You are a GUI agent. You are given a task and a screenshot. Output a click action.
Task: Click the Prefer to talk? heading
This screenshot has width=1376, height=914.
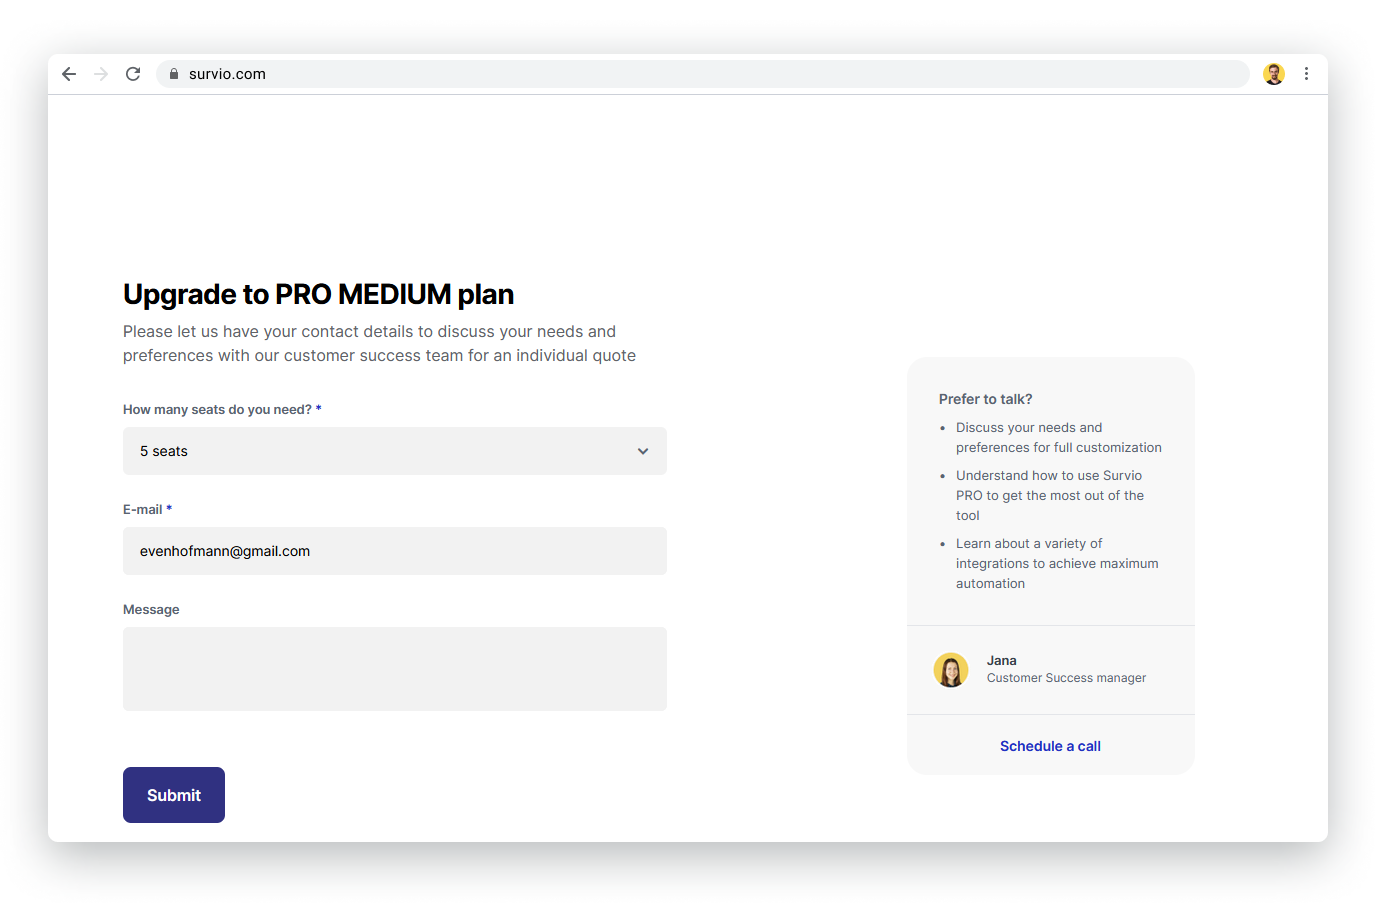coord(985,399)
